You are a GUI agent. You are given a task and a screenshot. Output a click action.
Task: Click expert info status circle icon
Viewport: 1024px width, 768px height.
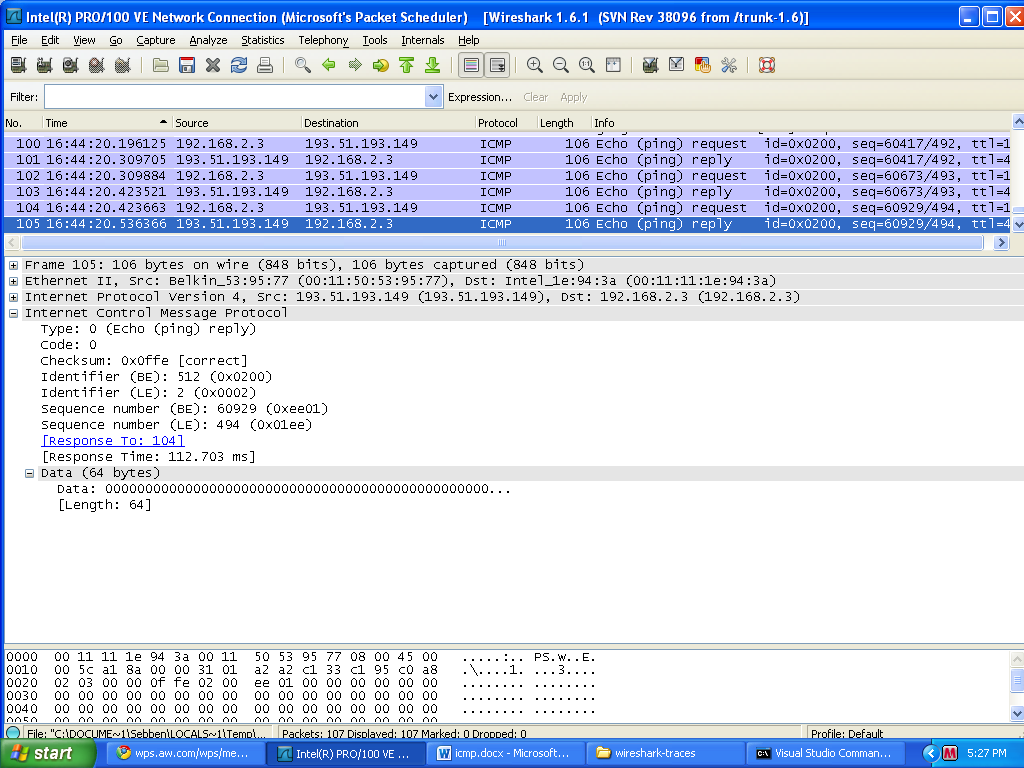(x=13, y=733)
